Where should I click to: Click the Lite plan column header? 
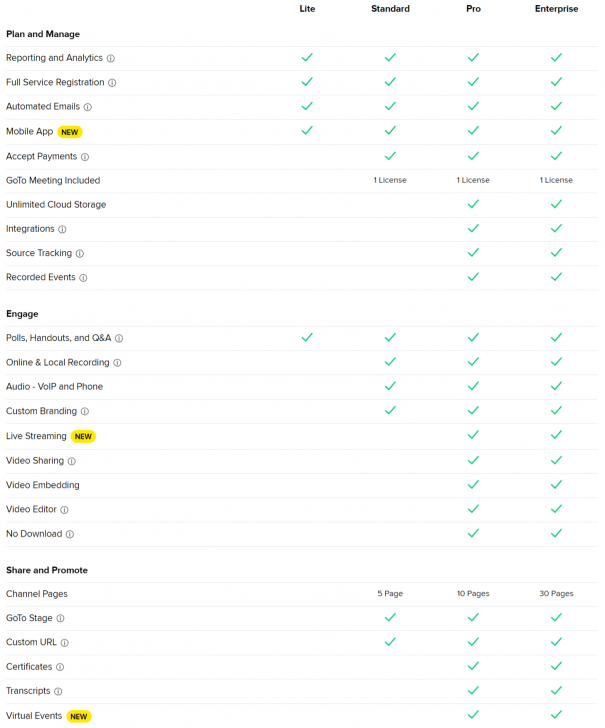coord(307,9)
